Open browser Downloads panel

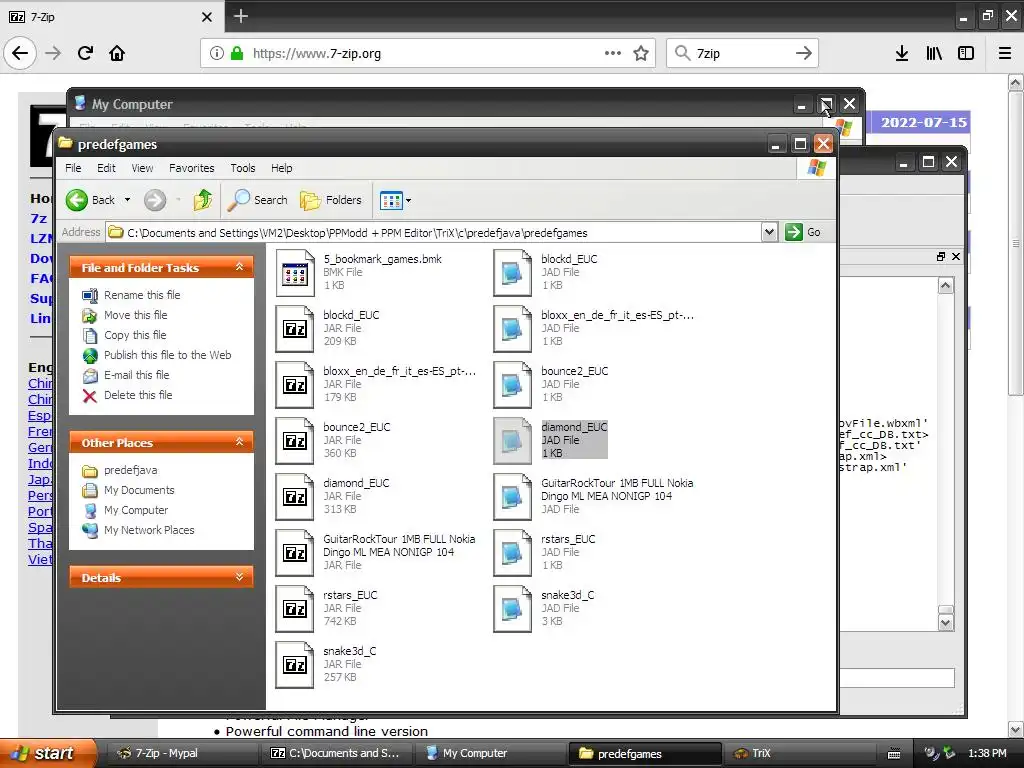click(x=902, y=53)
